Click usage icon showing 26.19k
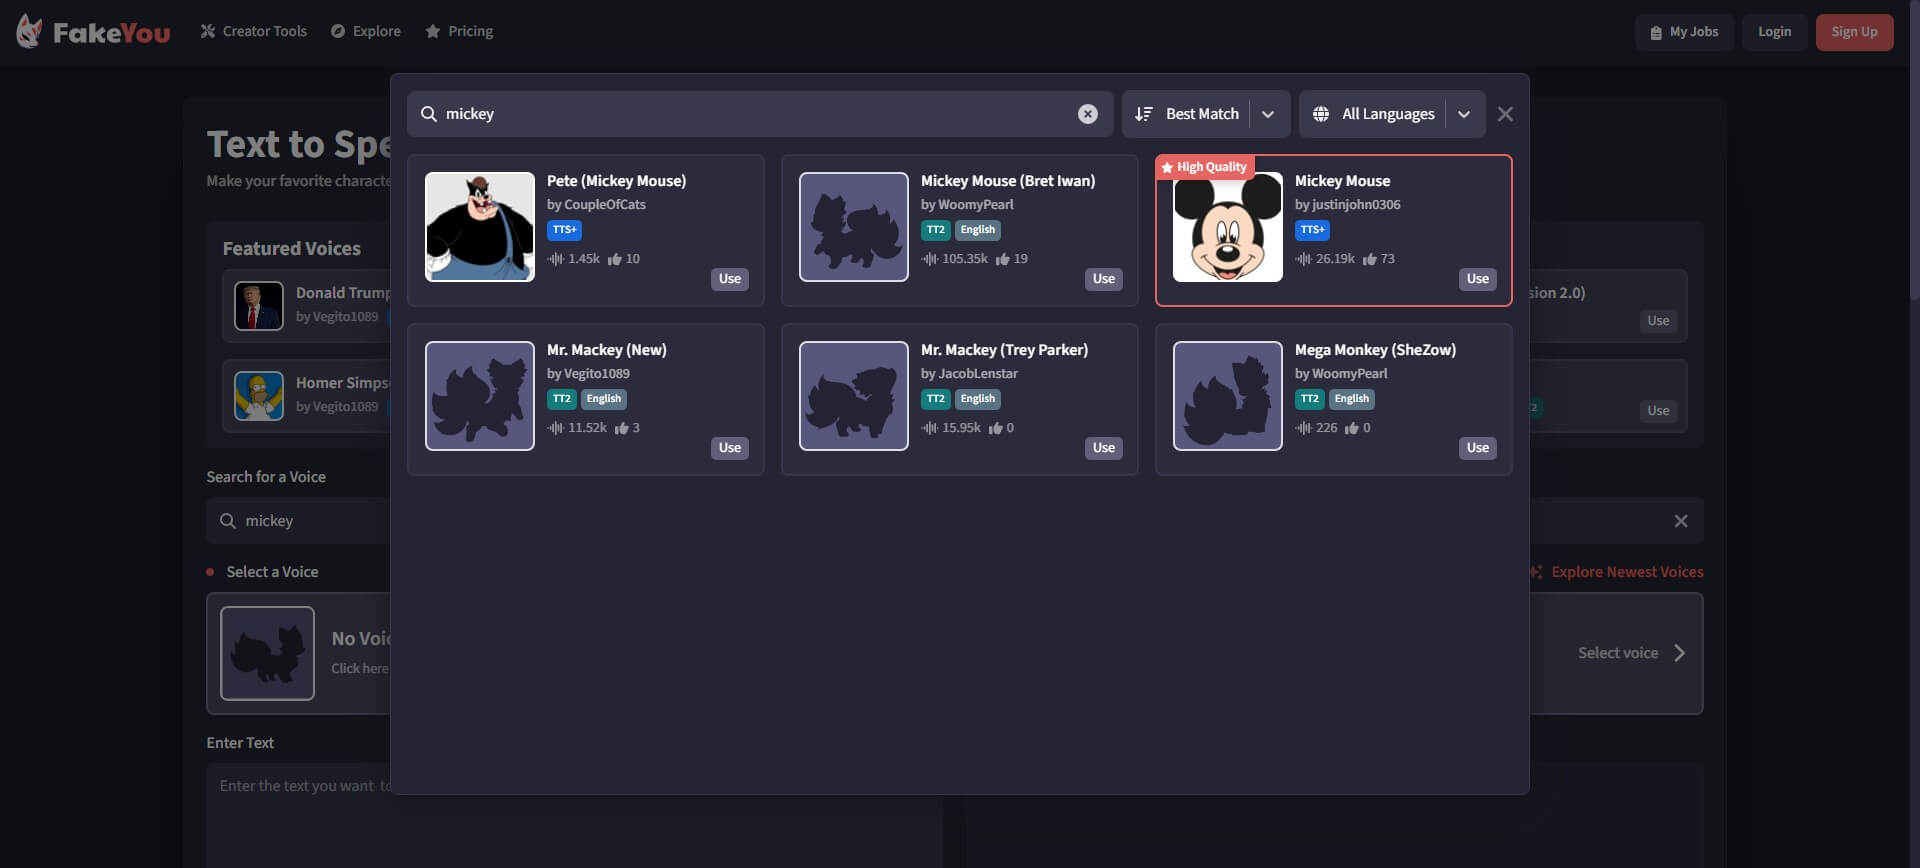This screenshot has width=1920, height=868. coord(1303,259)
